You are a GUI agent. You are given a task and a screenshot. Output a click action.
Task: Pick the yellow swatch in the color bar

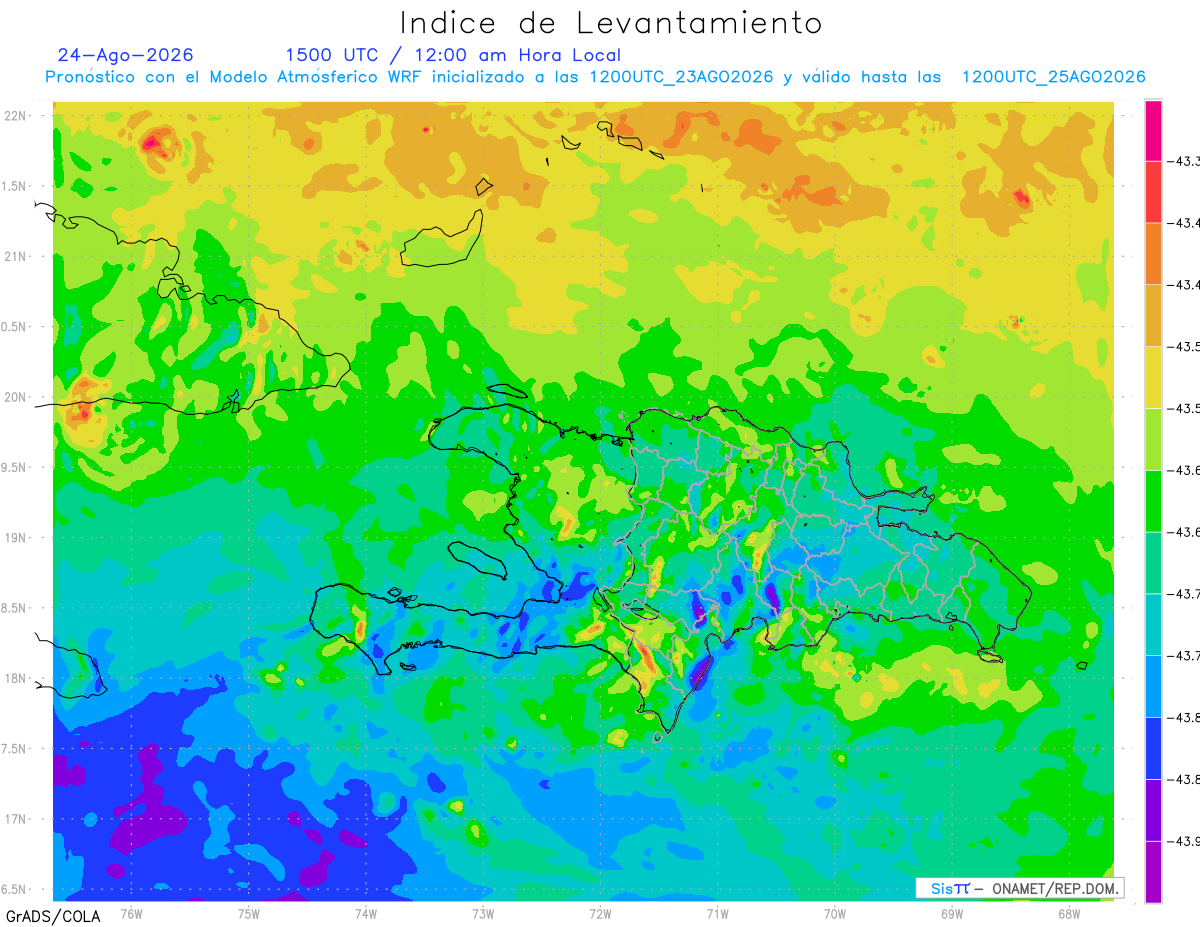click(1153, 377)
